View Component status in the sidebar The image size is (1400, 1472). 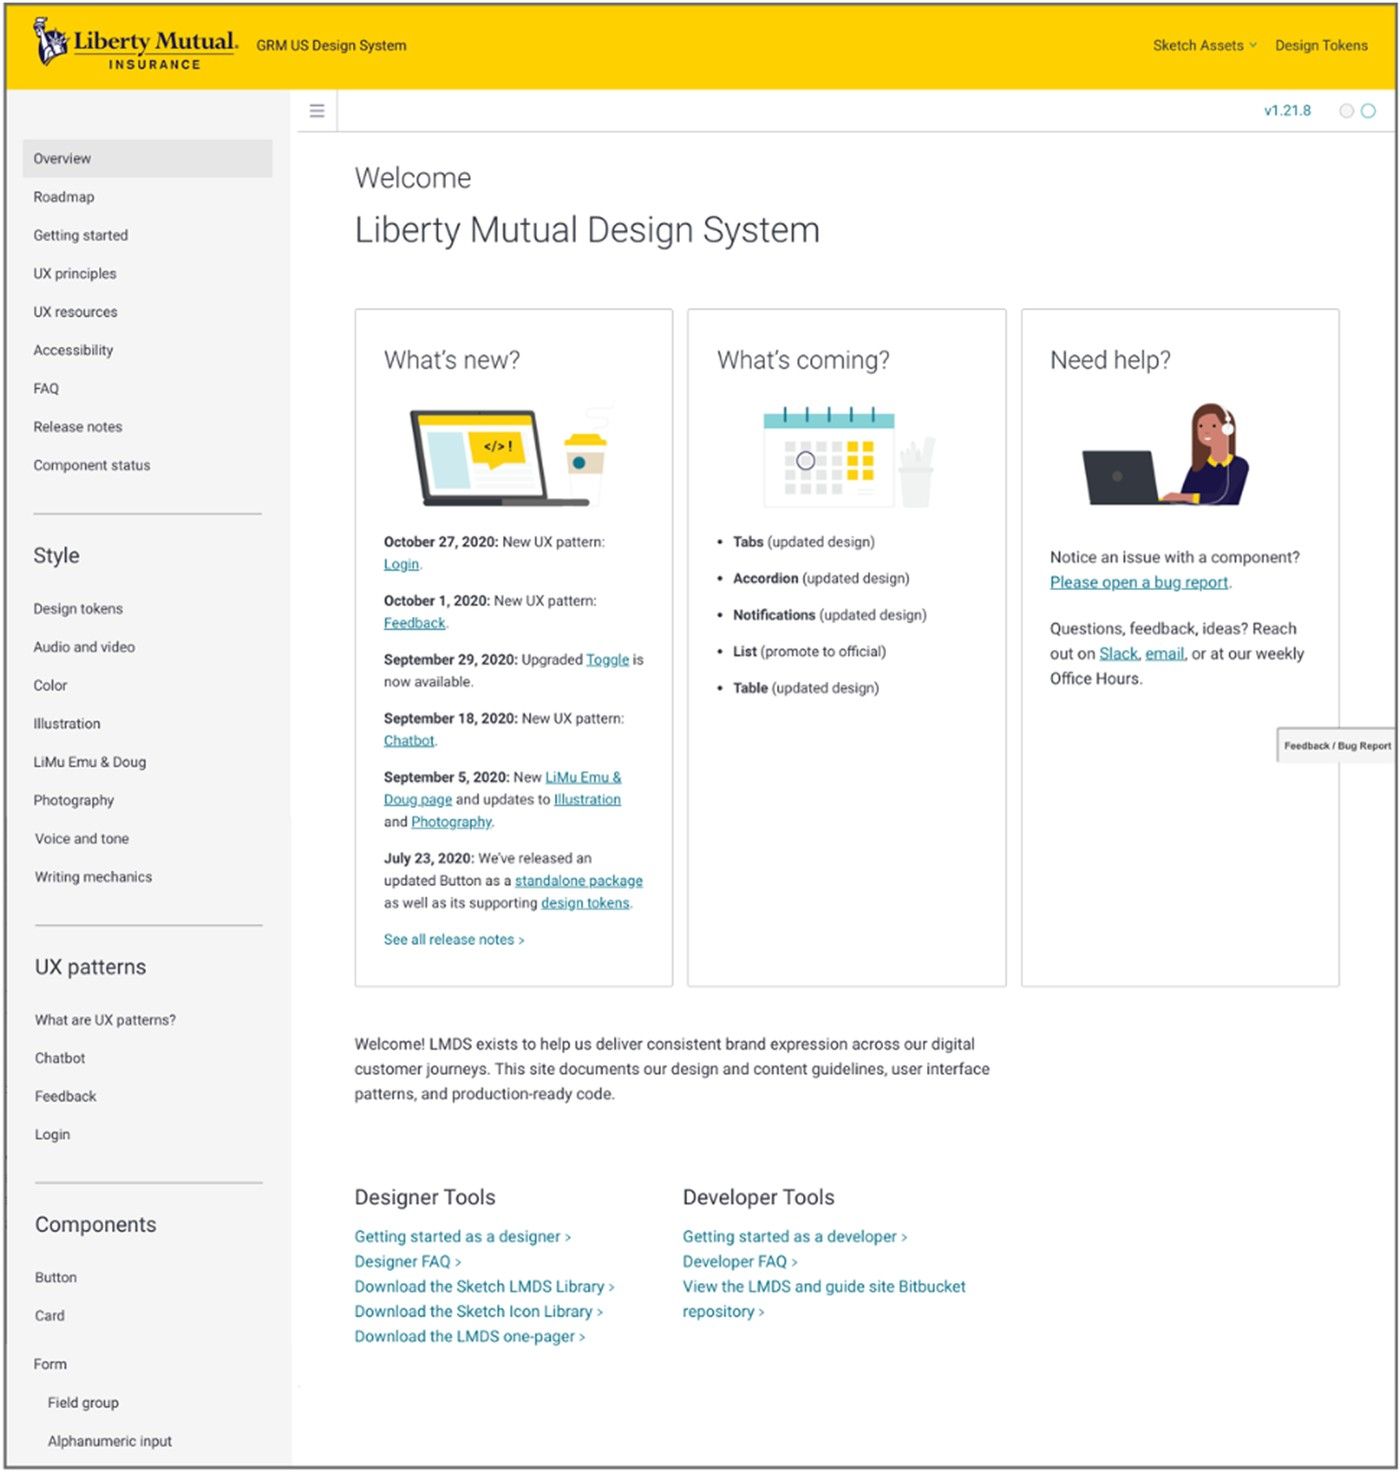(92, 465)
